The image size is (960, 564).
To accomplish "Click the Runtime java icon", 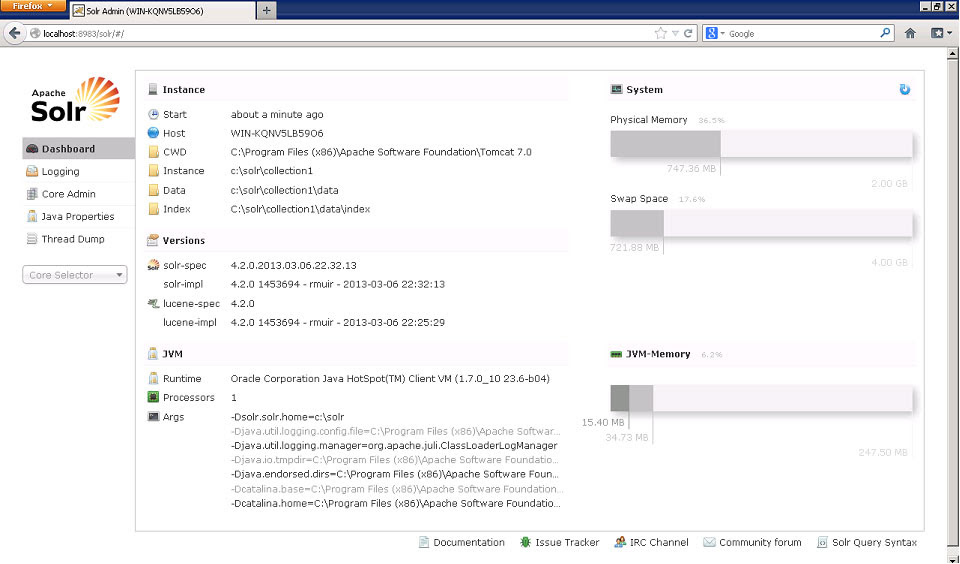I will pos(153,378).
